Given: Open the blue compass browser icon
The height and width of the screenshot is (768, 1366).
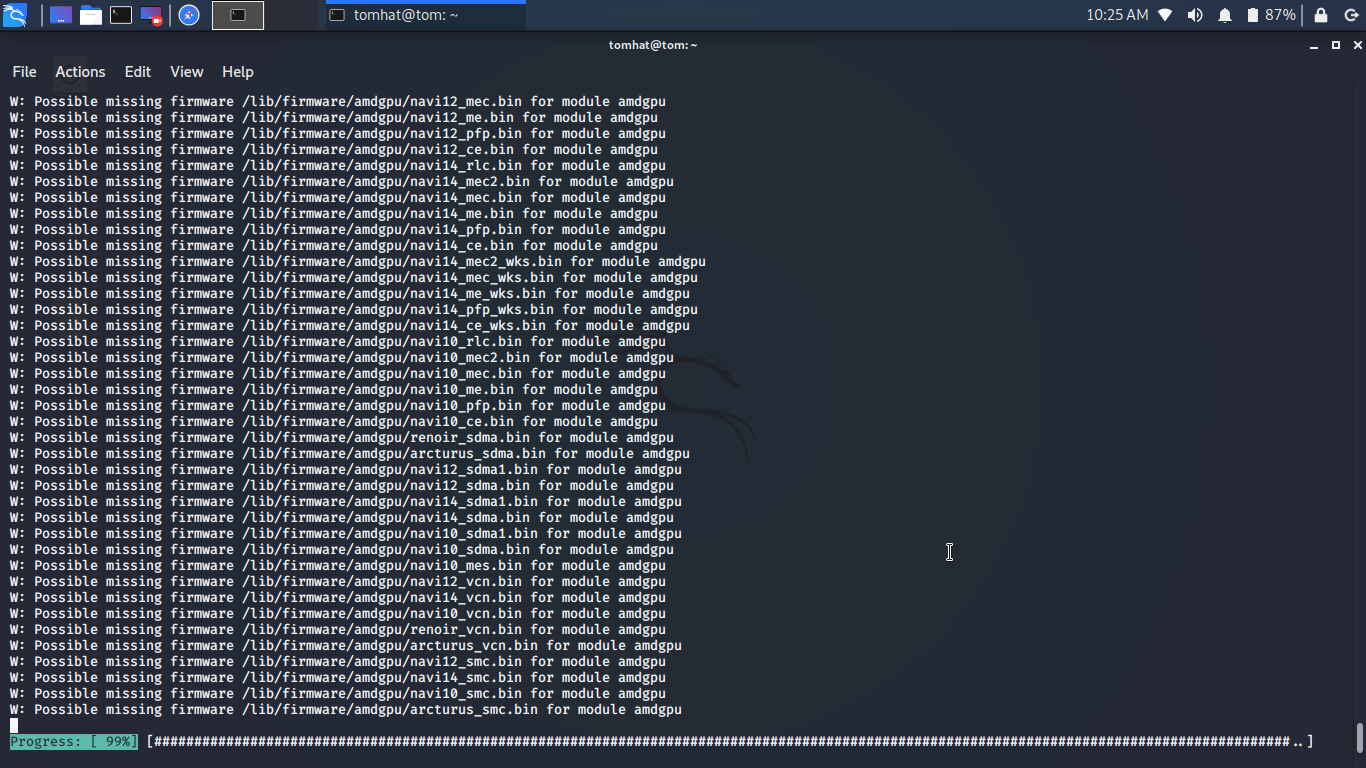Looking at the screenshot, I should tap(189, 15).
